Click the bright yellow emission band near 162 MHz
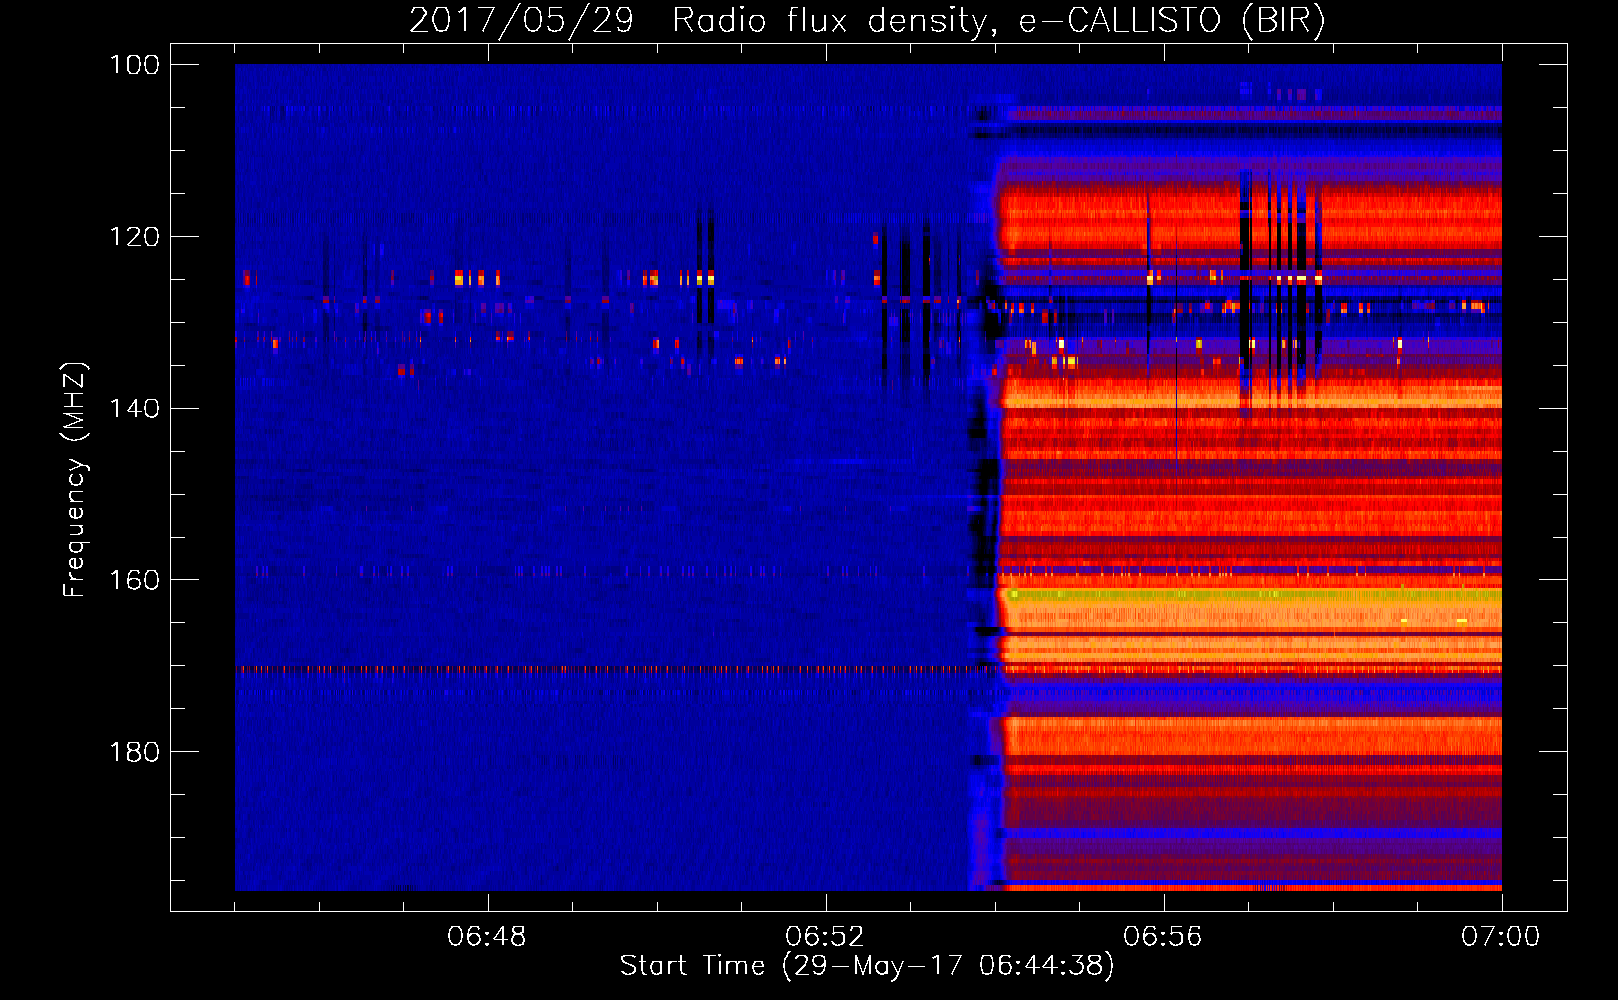Image resolution: width=1618 pixels, height=1000 pixels. (1252, 595)
